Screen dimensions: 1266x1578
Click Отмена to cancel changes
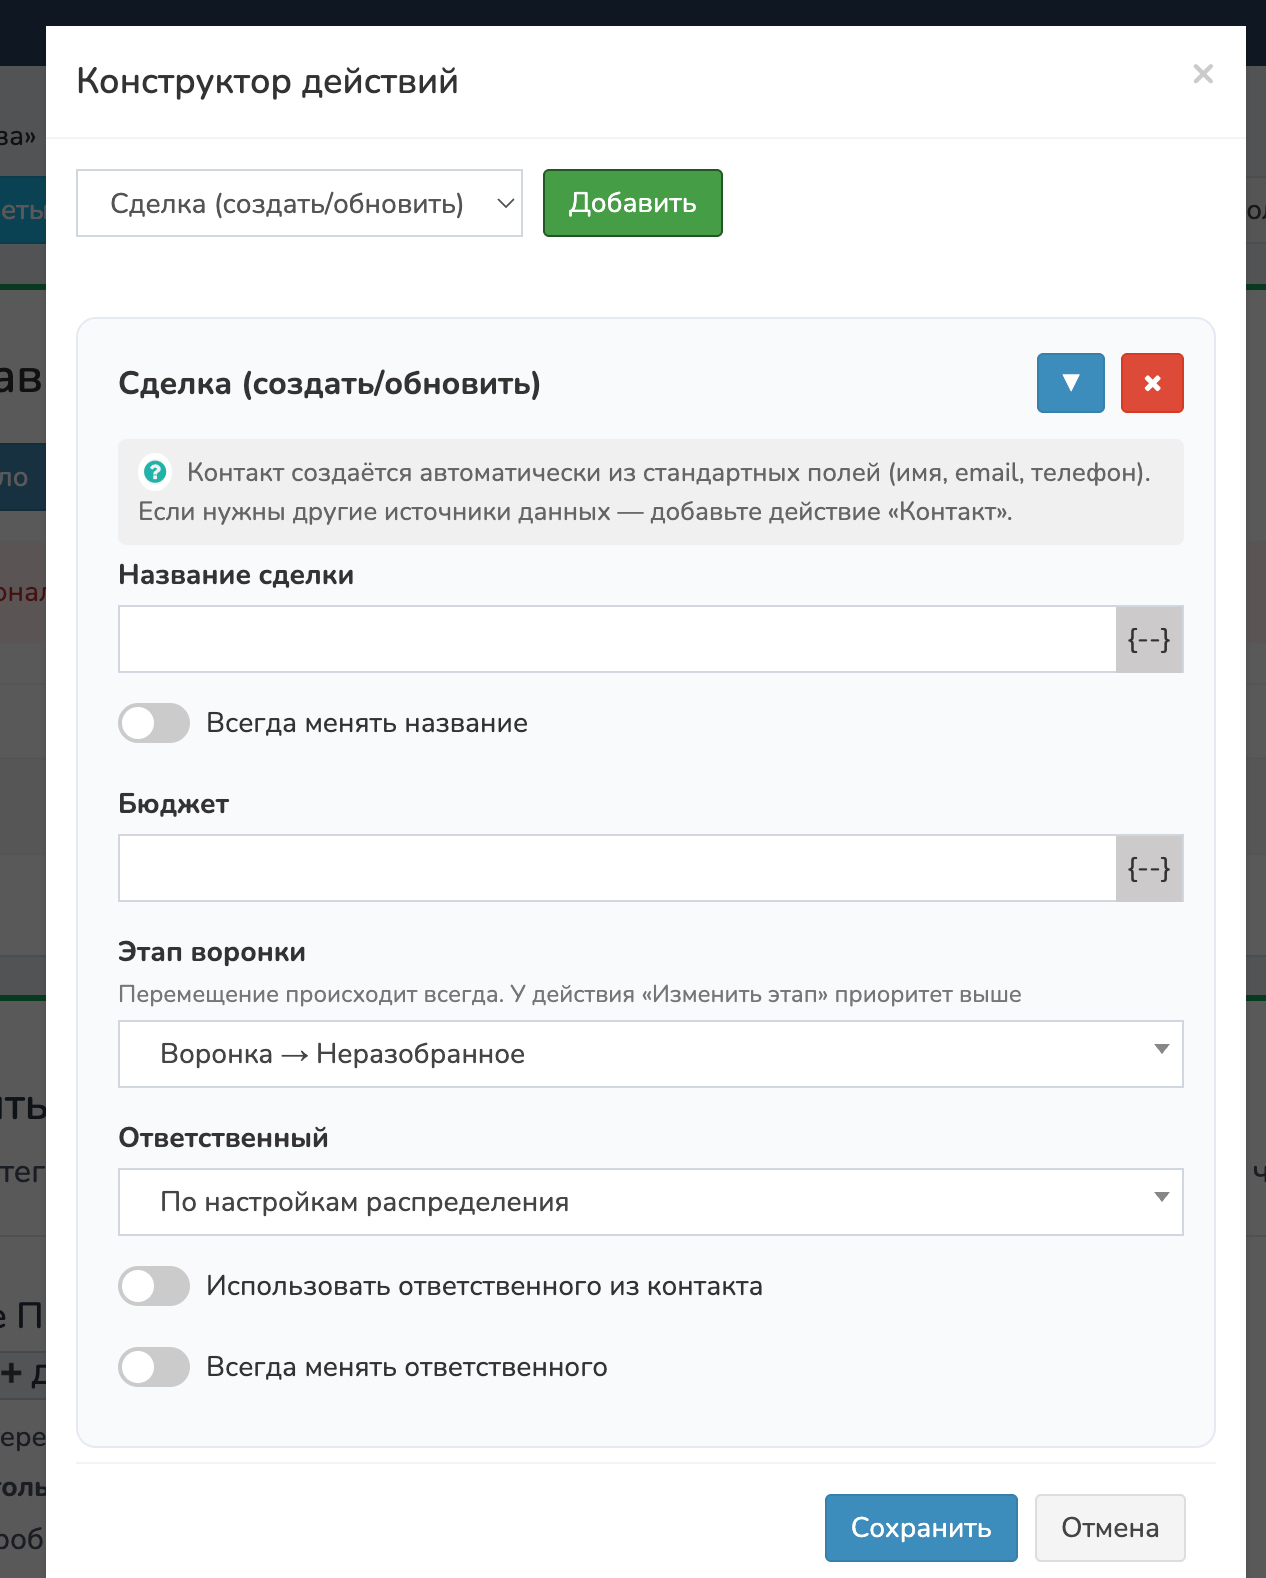[x=1109, y=1527]
